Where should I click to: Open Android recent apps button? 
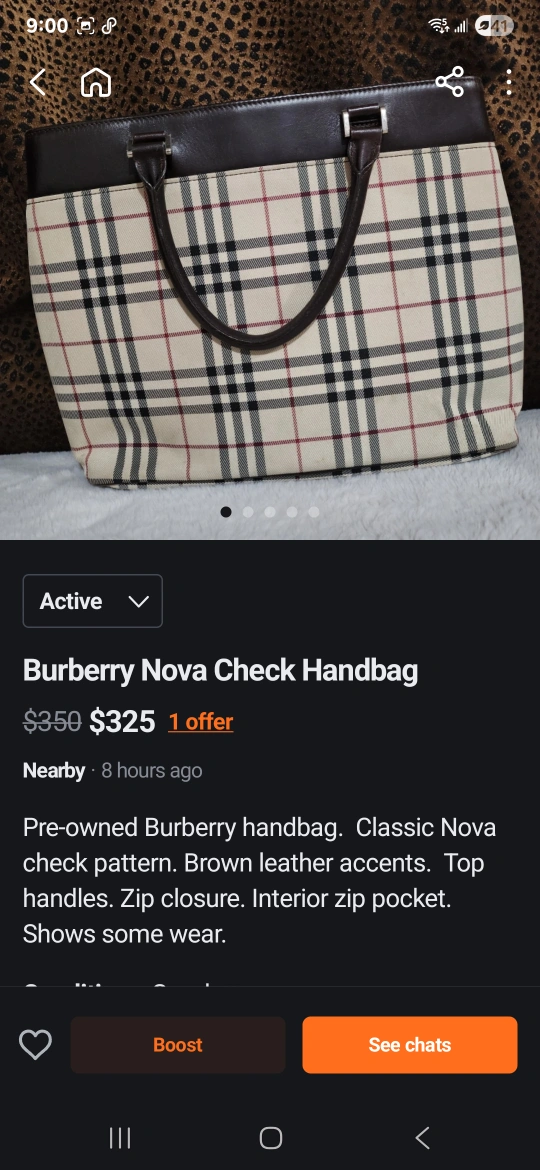[120, 1138]
